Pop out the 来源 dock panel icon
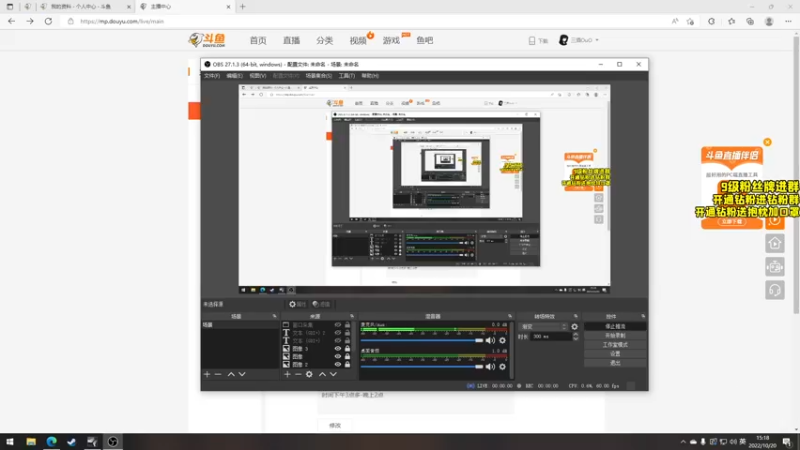The height and width of the screenshot is (450, 800). (352, 316)
